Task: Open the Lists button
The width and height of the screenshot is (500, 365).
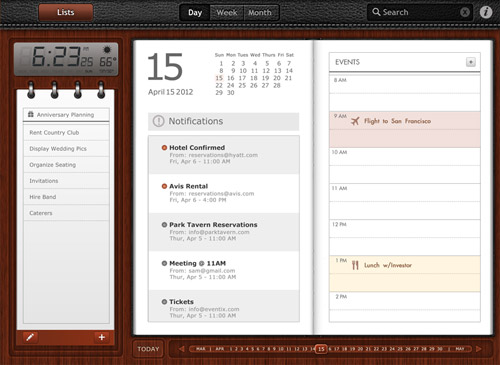Action: tap(66, 12)
